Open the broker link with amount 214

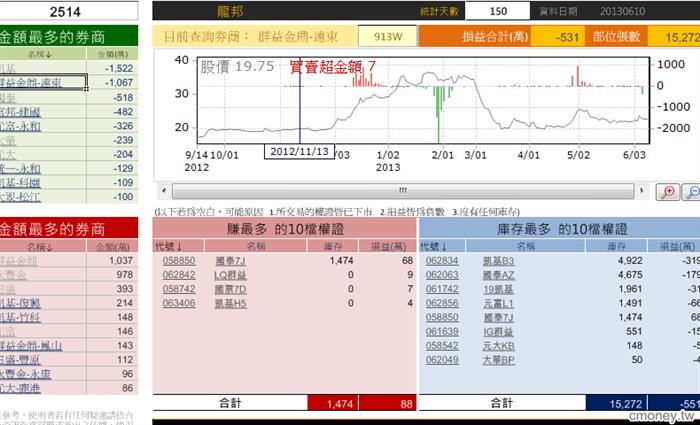pyautogui.click(x=20, y=303)
